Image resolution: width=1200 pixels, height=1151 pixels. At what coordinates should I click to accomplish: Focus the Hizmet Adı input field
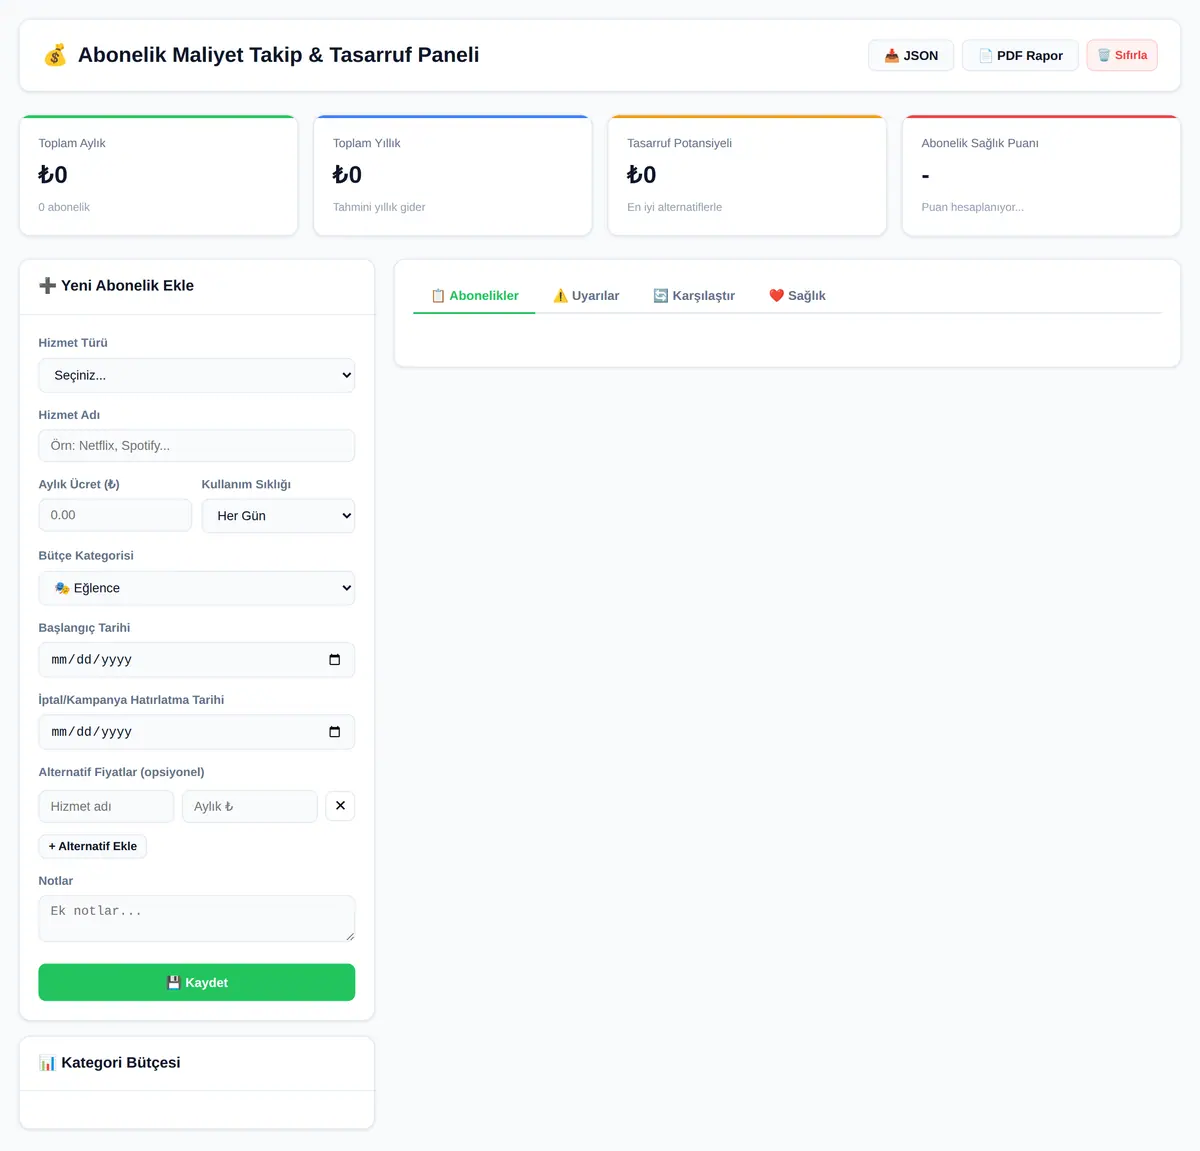(197, 446)
